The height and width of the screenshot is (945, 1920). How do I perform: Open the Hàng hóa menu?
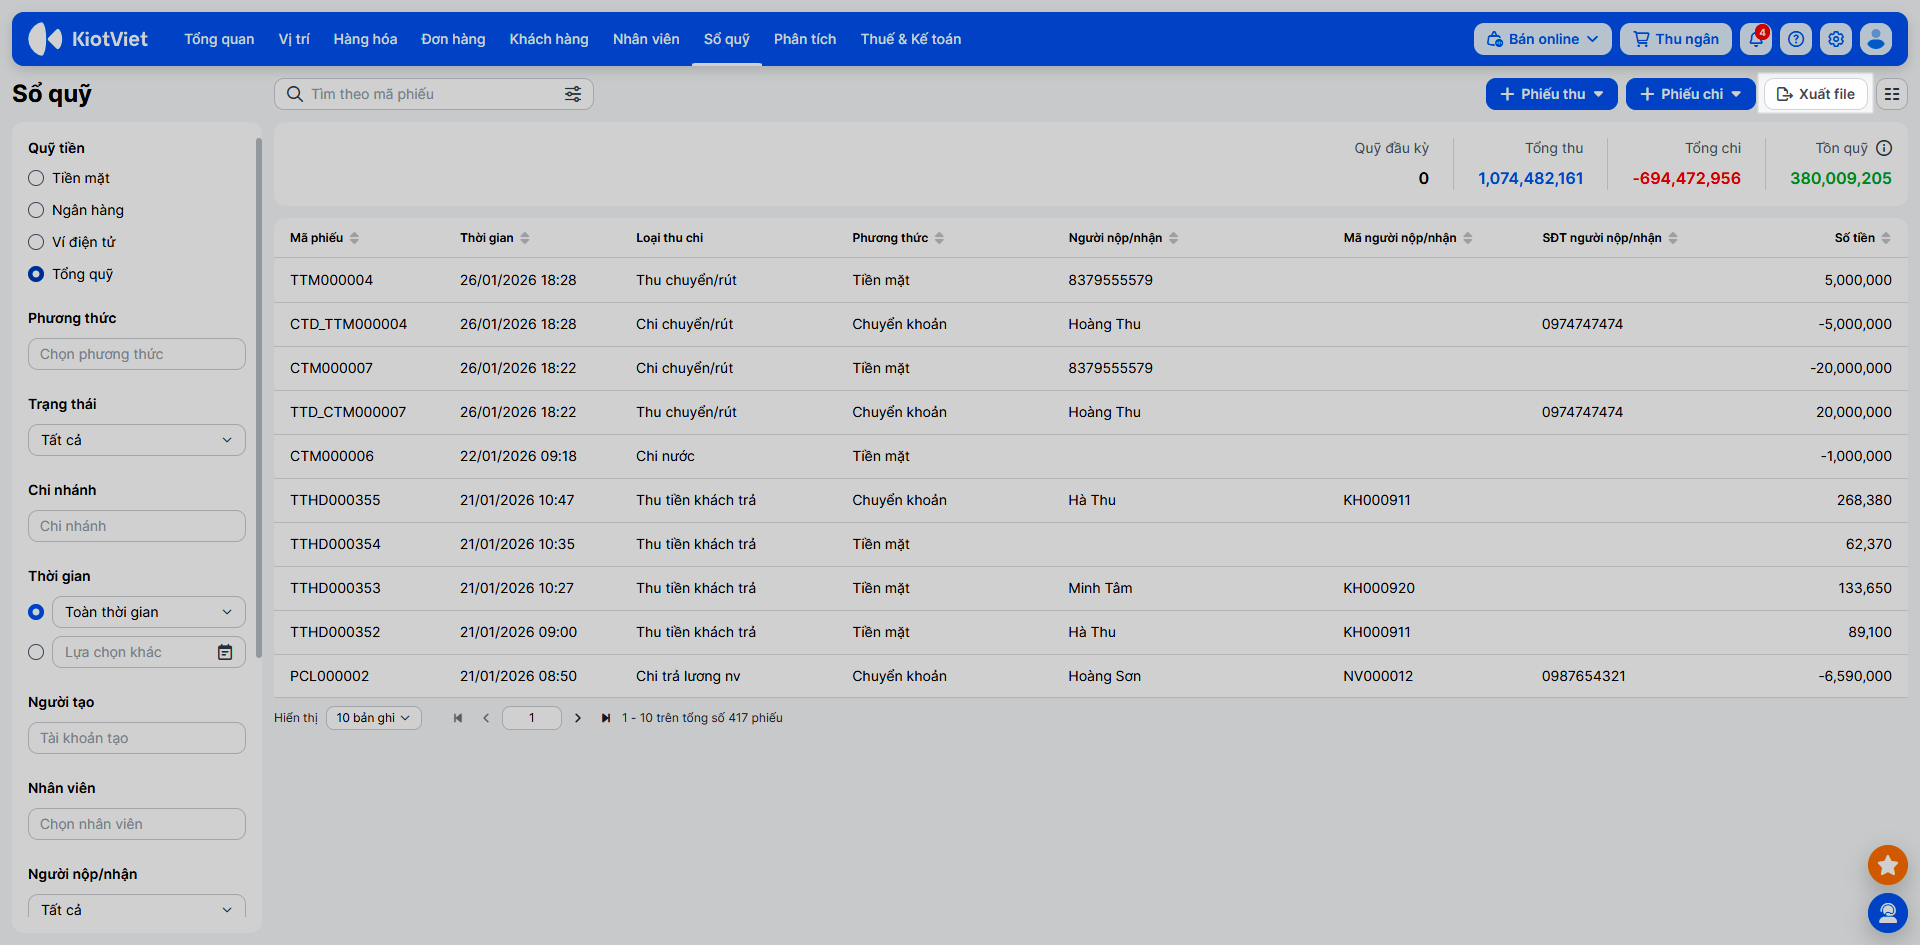pos(365,39)
